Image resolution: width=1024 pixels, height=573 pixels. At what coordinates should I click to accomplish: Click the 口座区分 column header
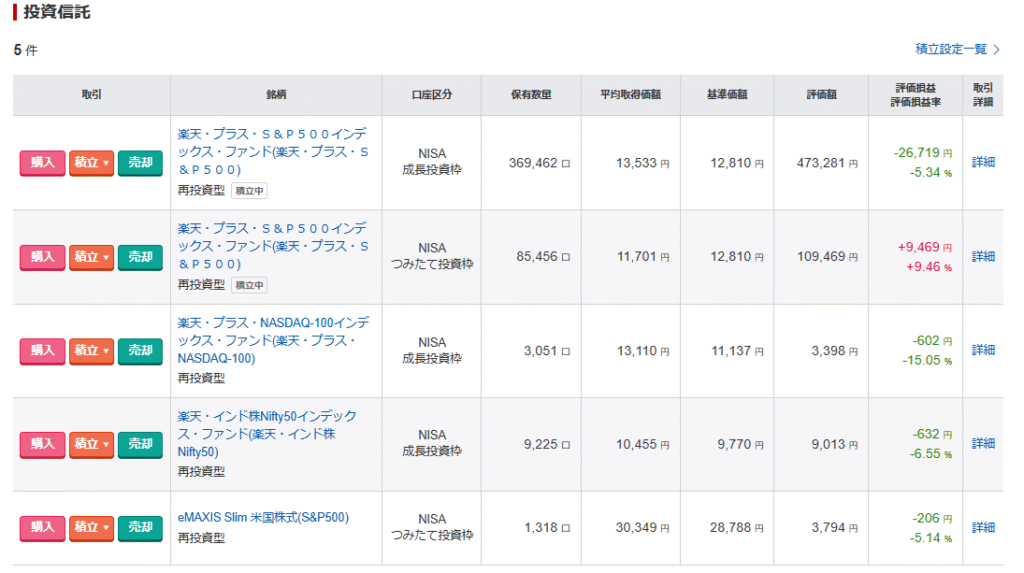click(x=432, y=95)
